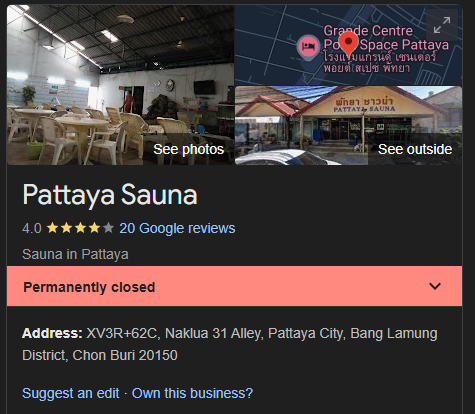
Task: Click Suggest an edit
Action: (71, 393)
